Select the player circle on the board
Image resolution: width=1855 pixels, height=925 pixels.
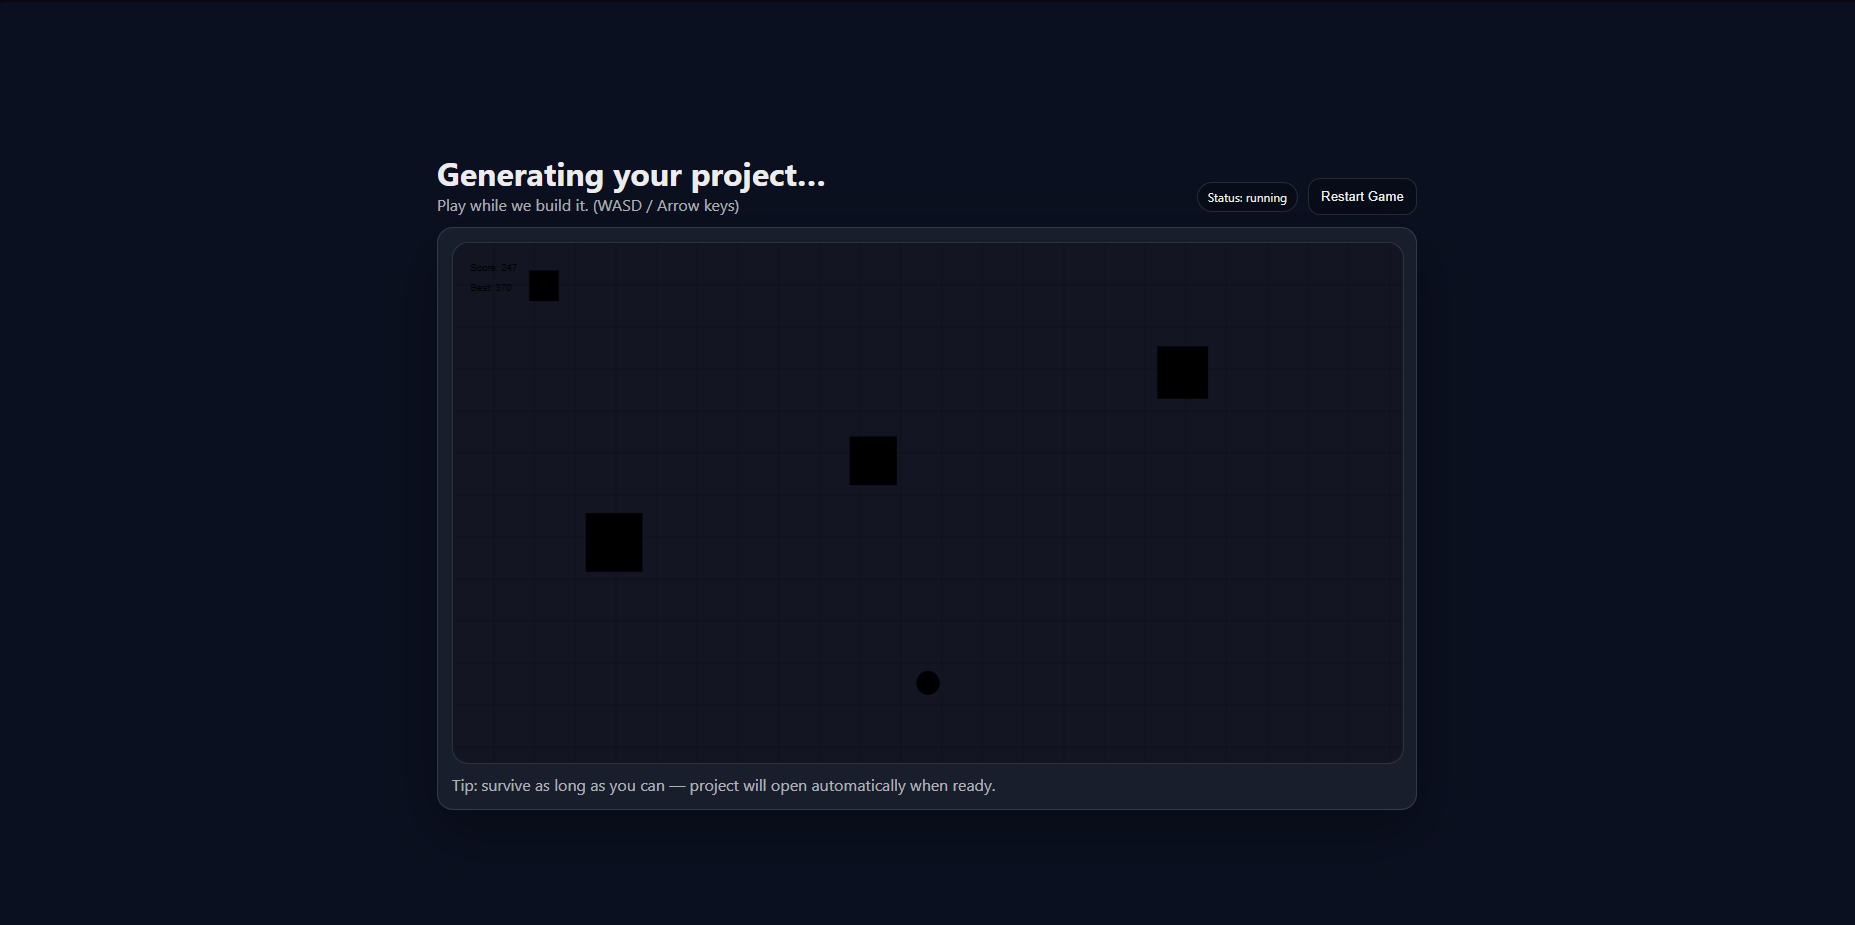pyautogui.click(x=927, y=682)
